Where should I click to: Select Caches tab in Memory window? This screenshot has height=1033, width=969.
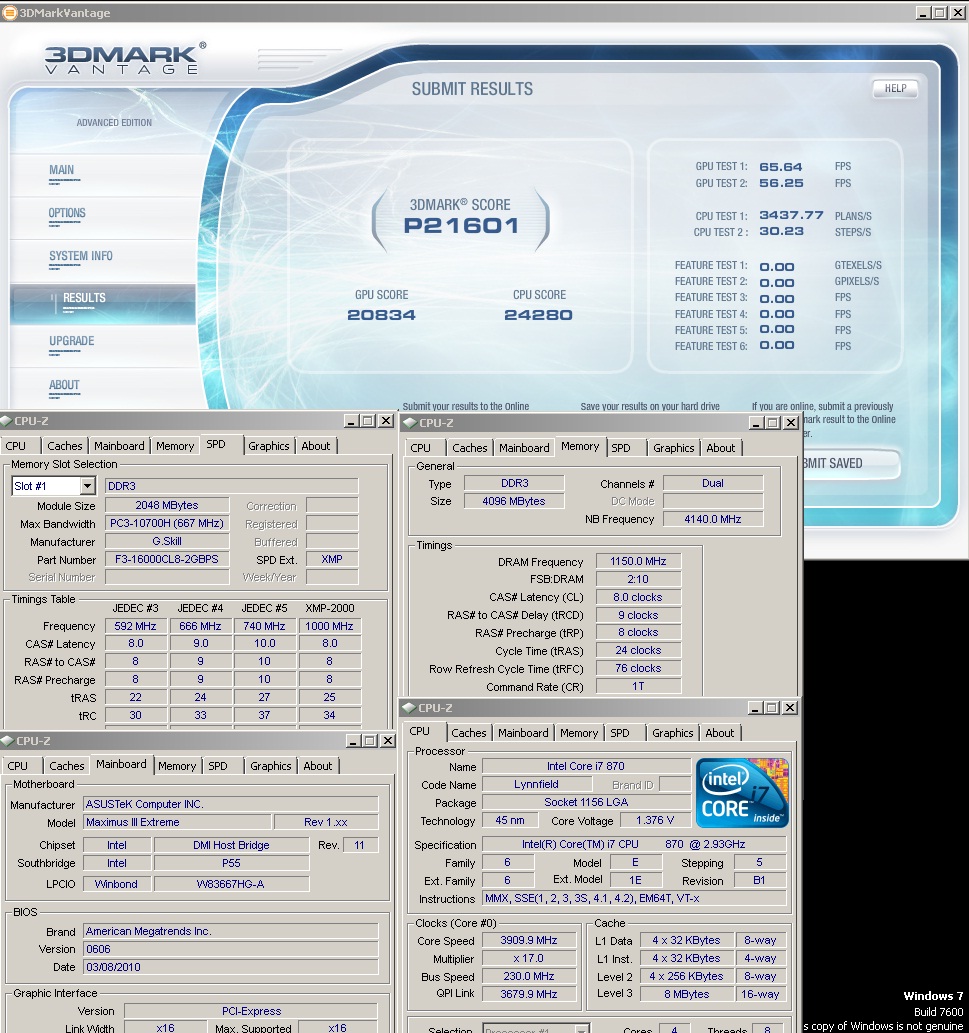470,448
